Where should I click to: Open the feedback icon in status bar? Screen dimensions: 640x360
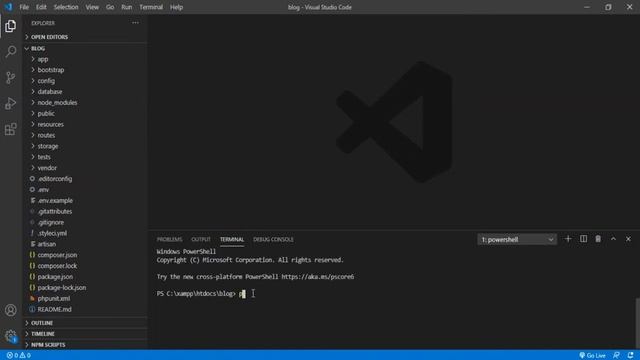616,356
